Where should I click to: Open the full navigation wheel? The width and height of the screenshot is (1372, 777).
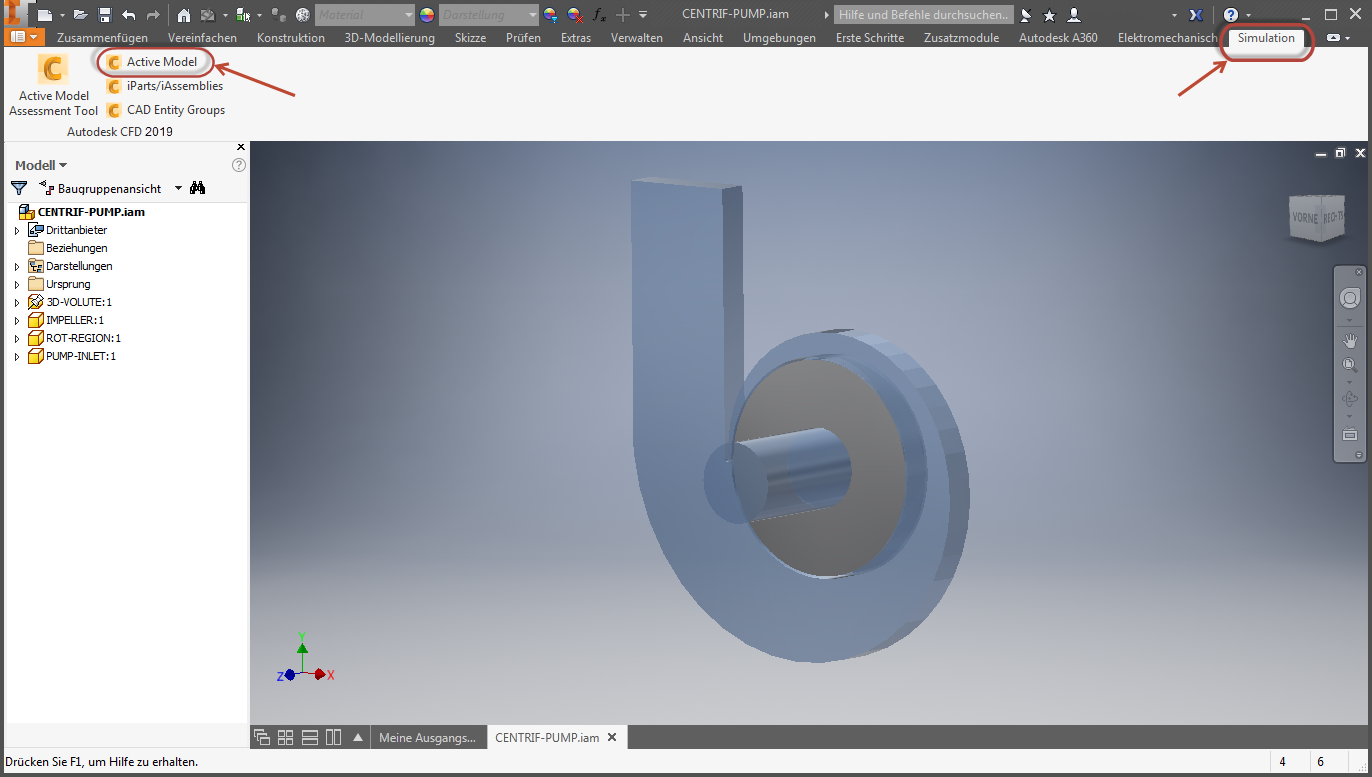click(1349, 299)
